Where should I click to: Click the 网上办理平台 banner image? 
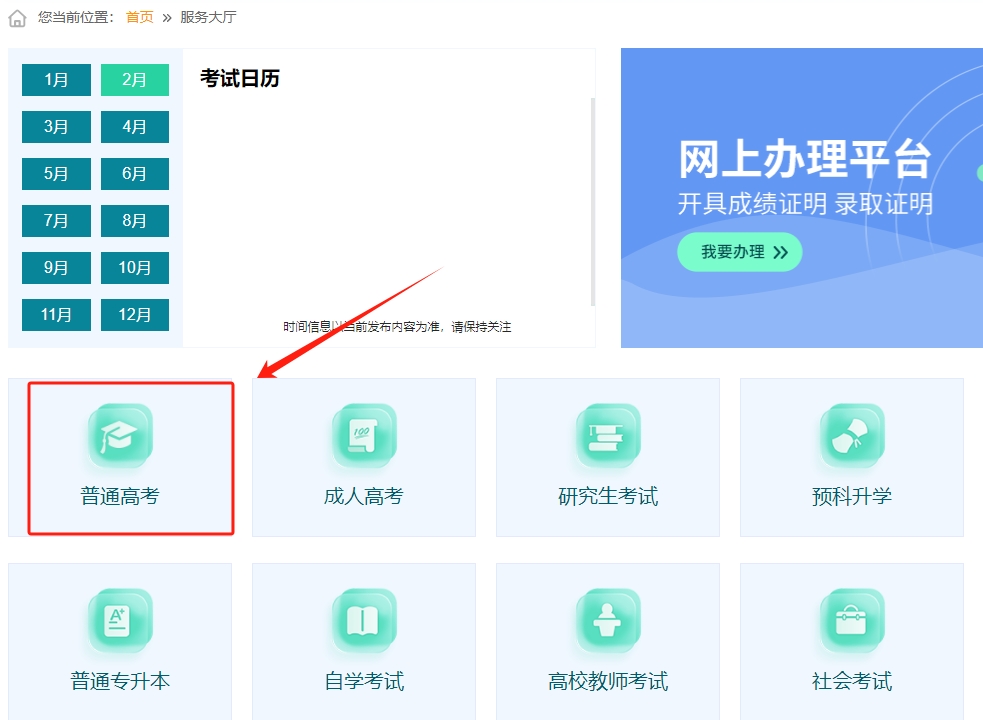point(801,130)
